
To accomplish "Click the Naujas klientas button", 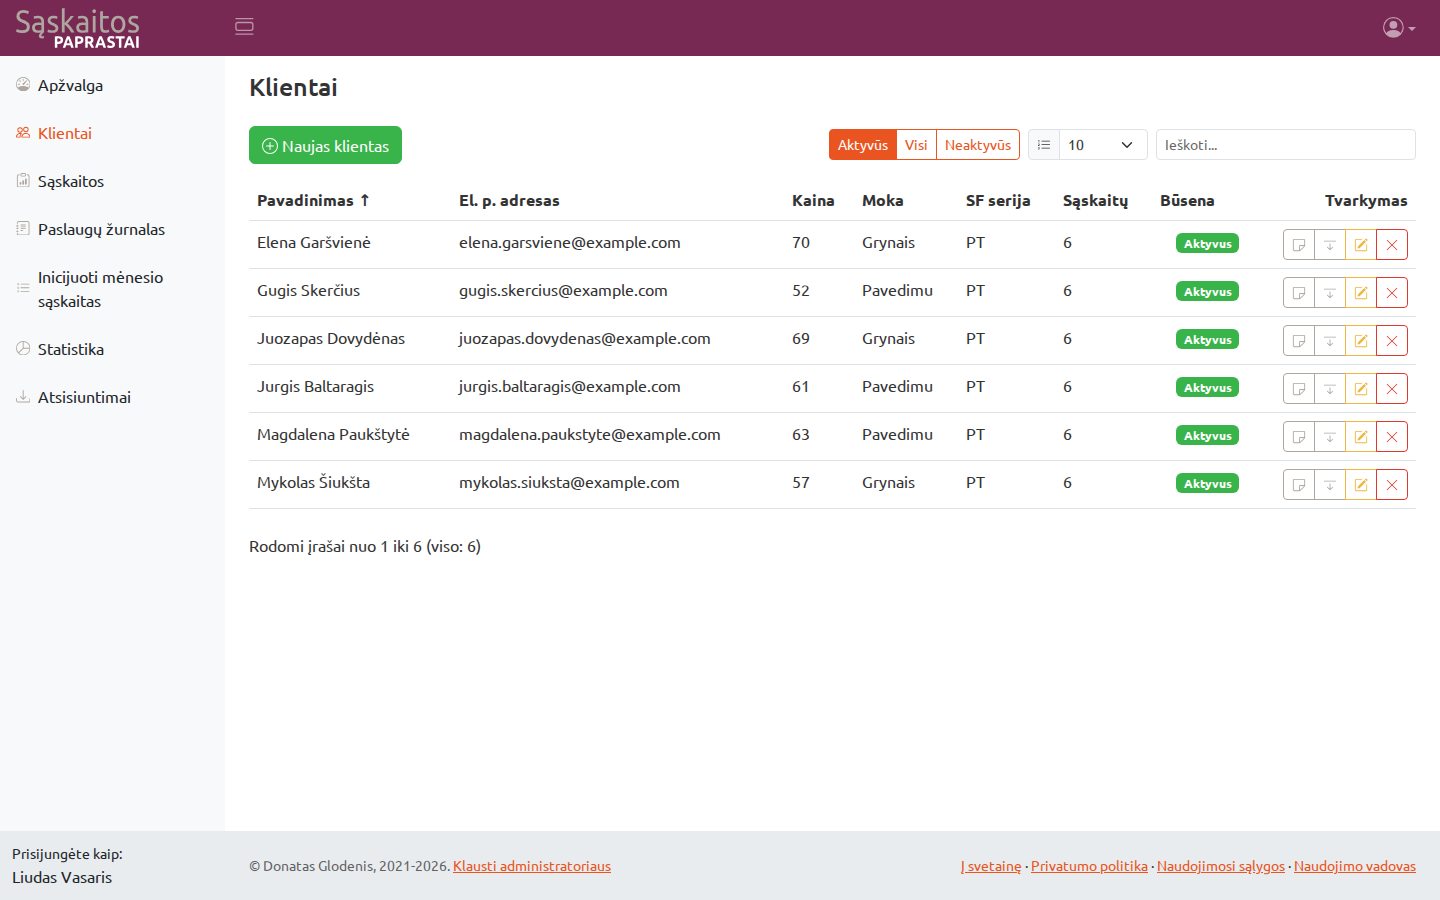I will pos(325,145).
